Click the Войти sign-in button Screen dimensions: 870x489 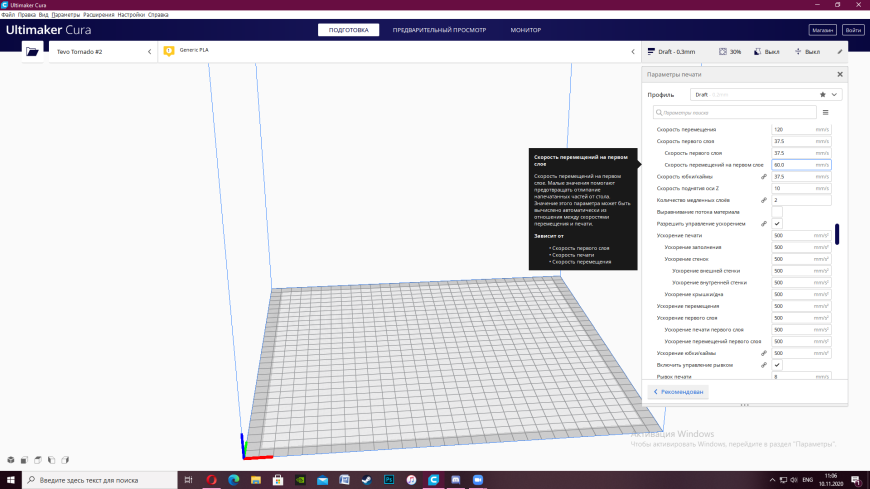click(x=853, y=30)
